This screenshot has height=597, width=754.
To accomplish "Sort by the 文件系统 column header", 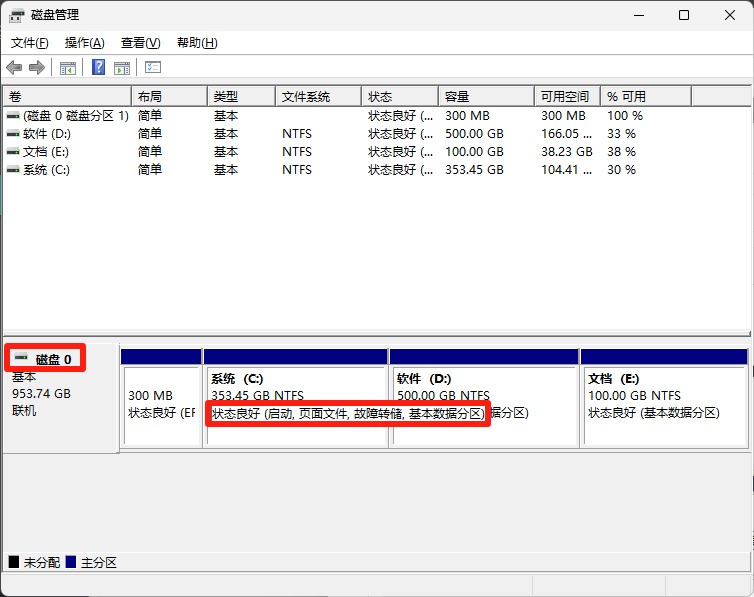I will point(318,97).
